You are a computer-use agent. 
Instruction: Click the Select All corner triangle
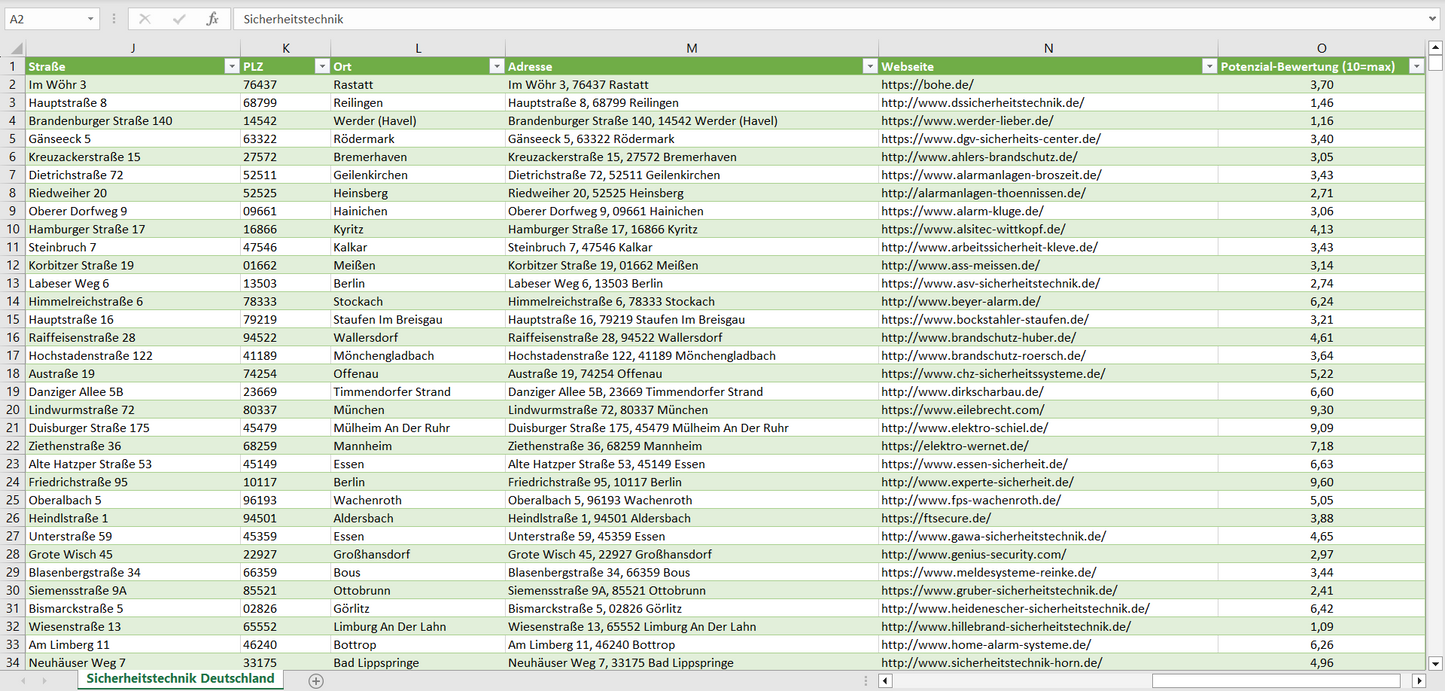(x=16, y=48)
